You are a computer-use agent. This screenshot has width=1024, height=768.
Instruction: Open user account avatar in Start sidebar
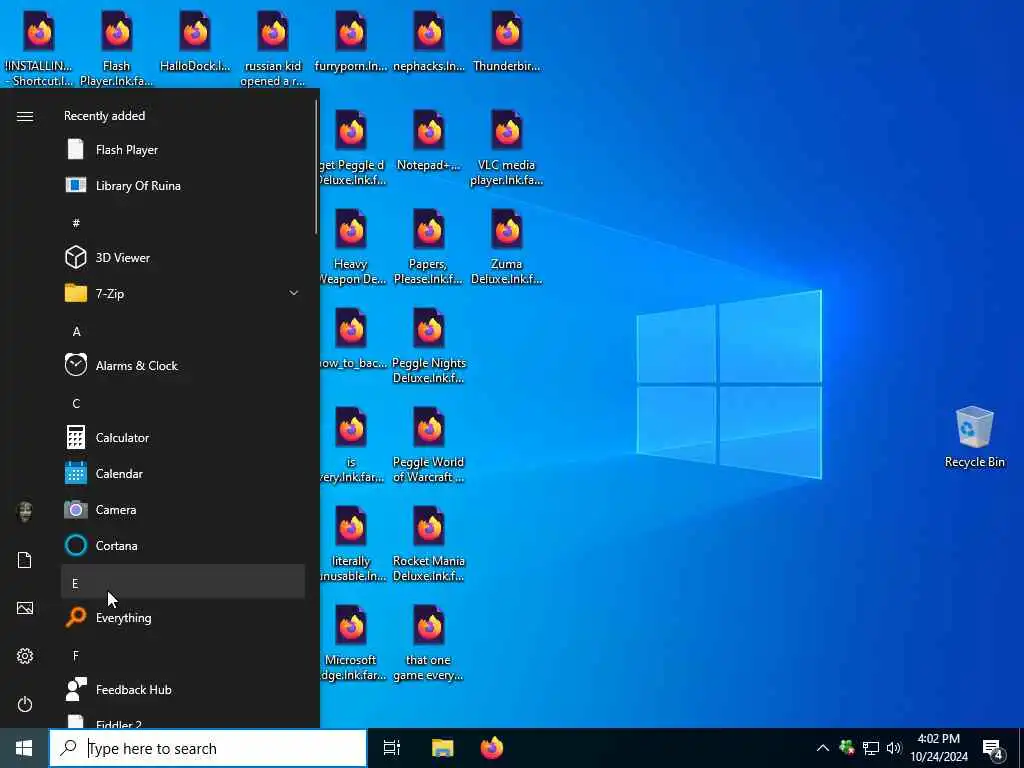pos(25,512)
